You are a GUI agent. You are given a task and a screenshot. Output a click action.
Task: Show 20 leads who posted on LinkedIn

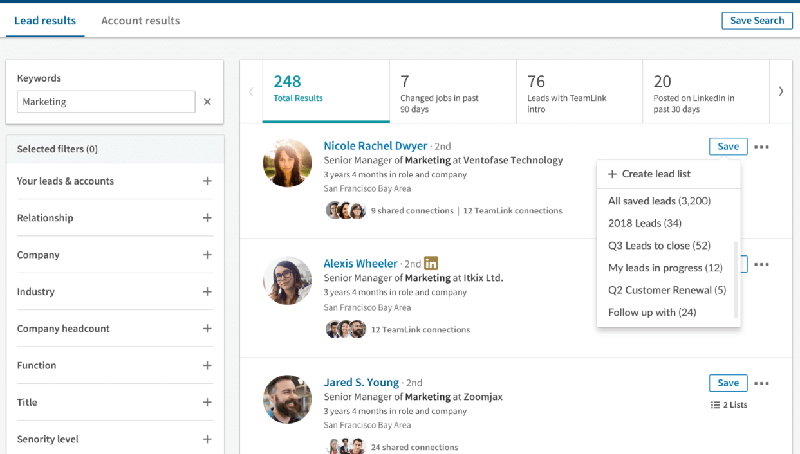point(706,91)
